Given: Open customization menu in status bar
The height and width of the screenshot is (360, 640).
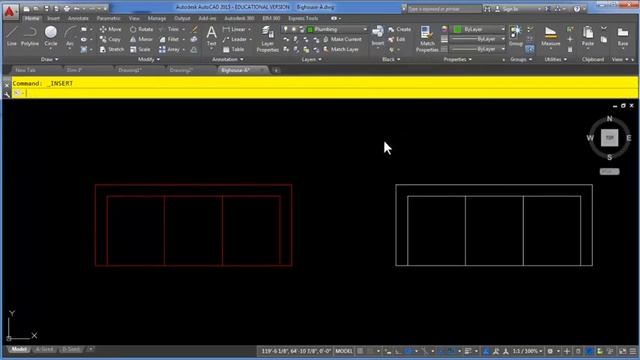Looking at the screenshot, I should coord(633,351).
